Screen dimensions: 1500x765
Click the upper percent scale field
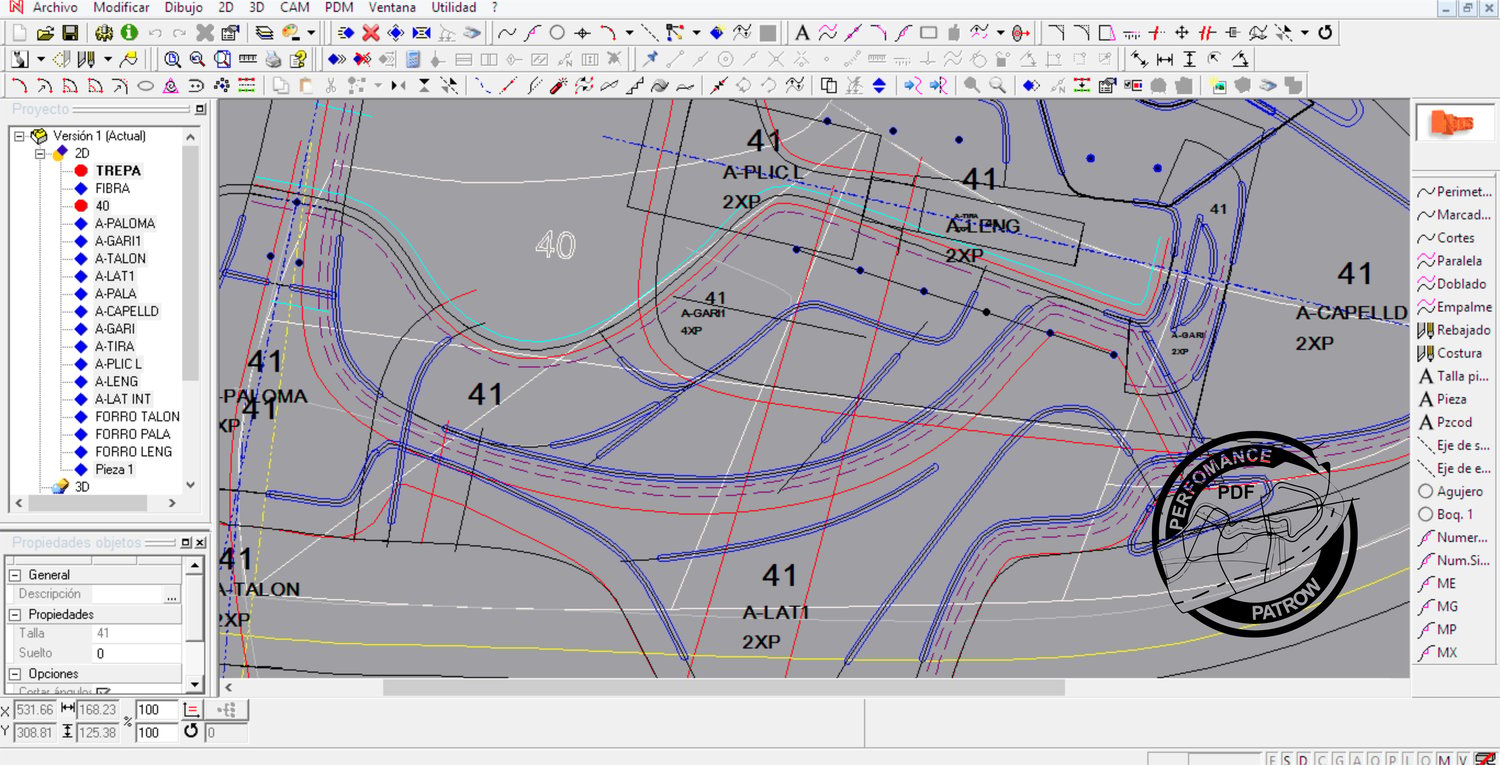point(157,710)
